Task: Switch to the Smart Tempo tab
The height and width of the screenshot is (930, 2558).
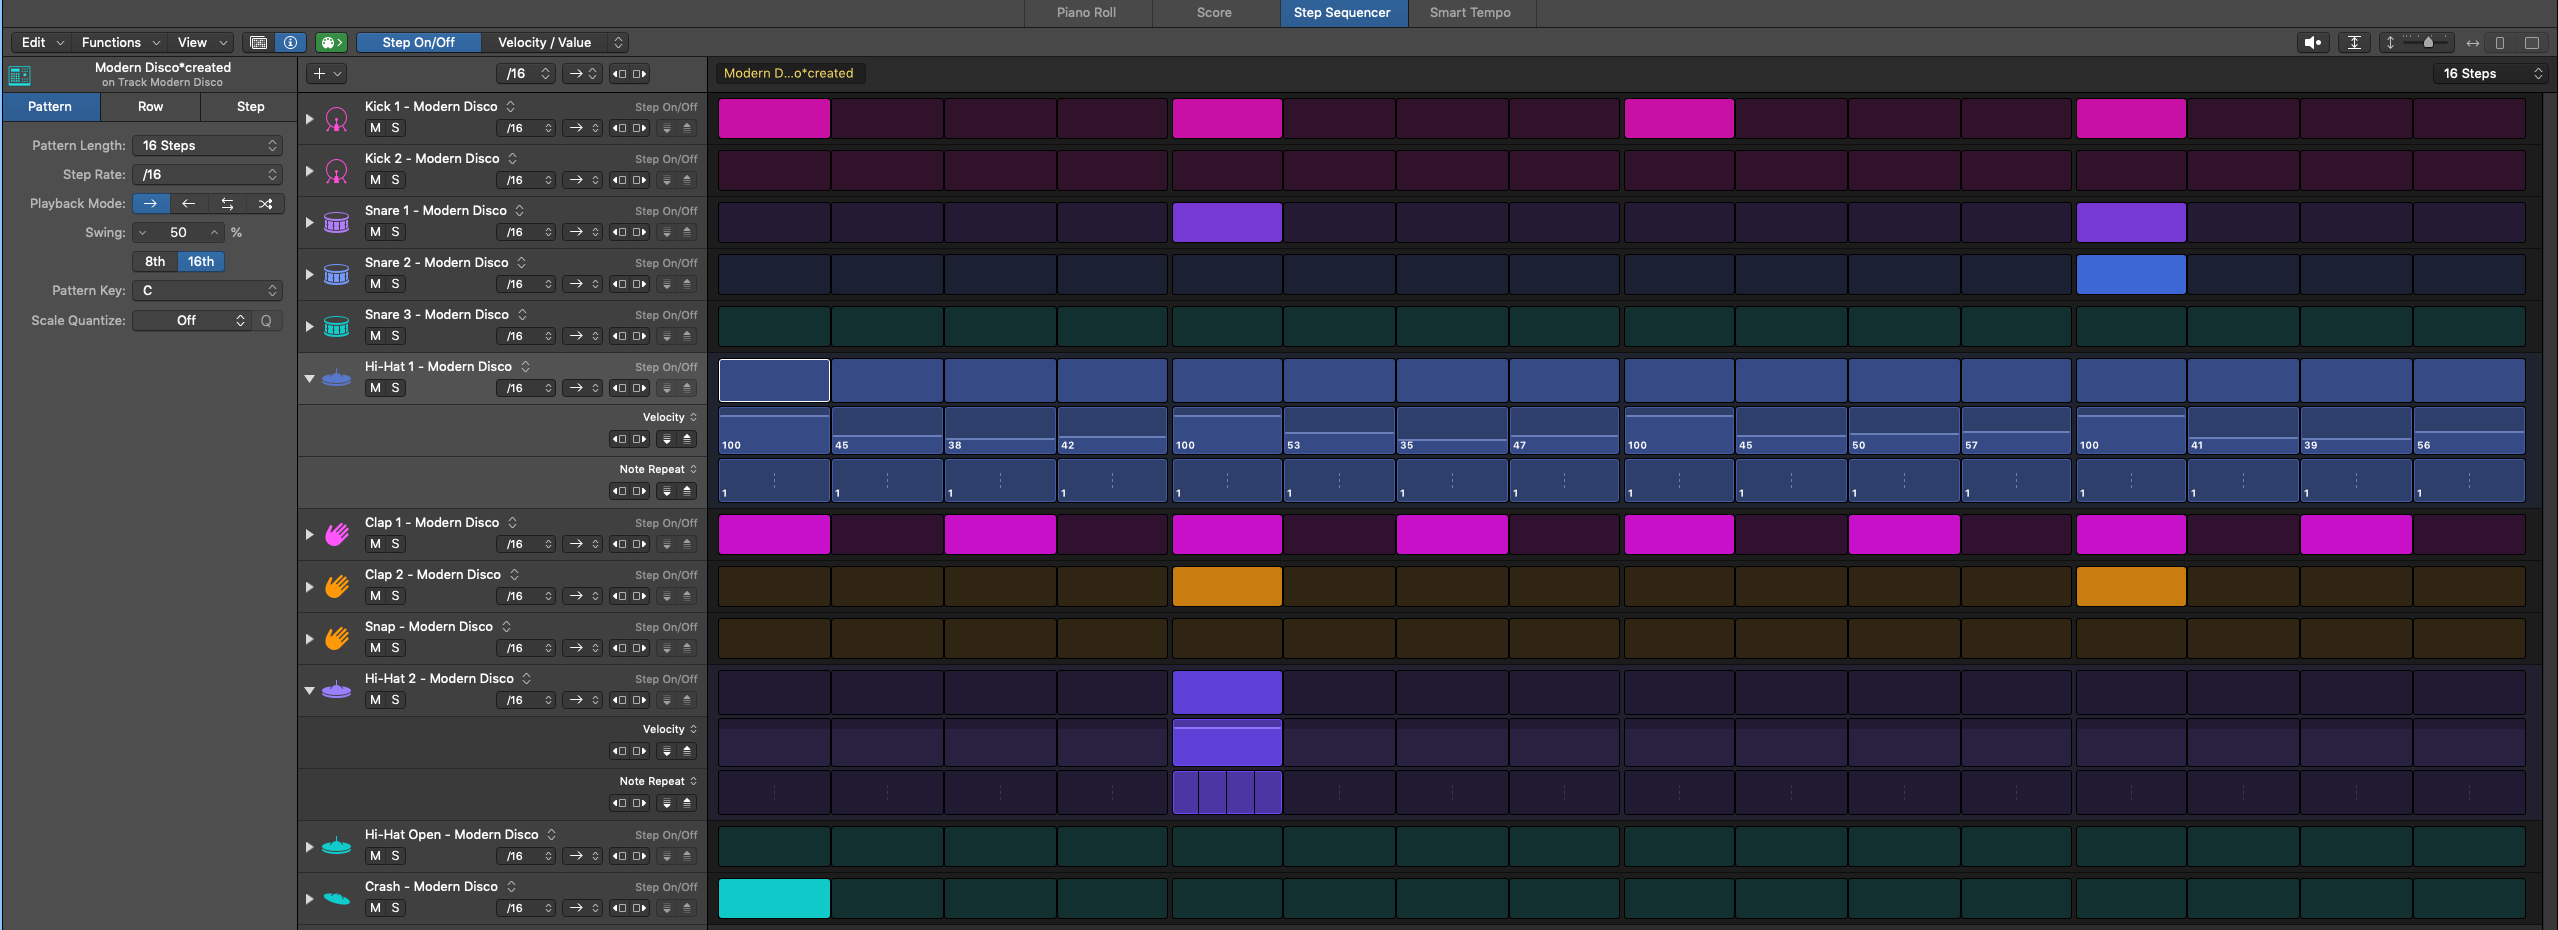Action: [1471, 13]
